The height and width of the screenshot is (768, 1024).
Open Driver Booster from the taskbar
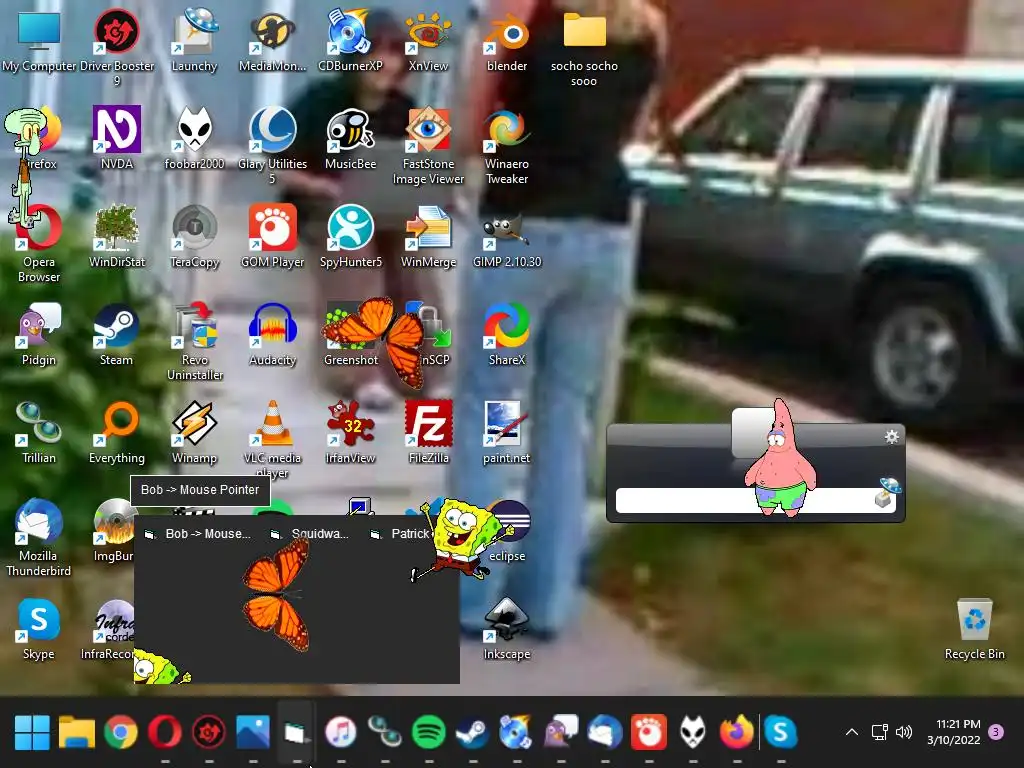click(209, 732)
